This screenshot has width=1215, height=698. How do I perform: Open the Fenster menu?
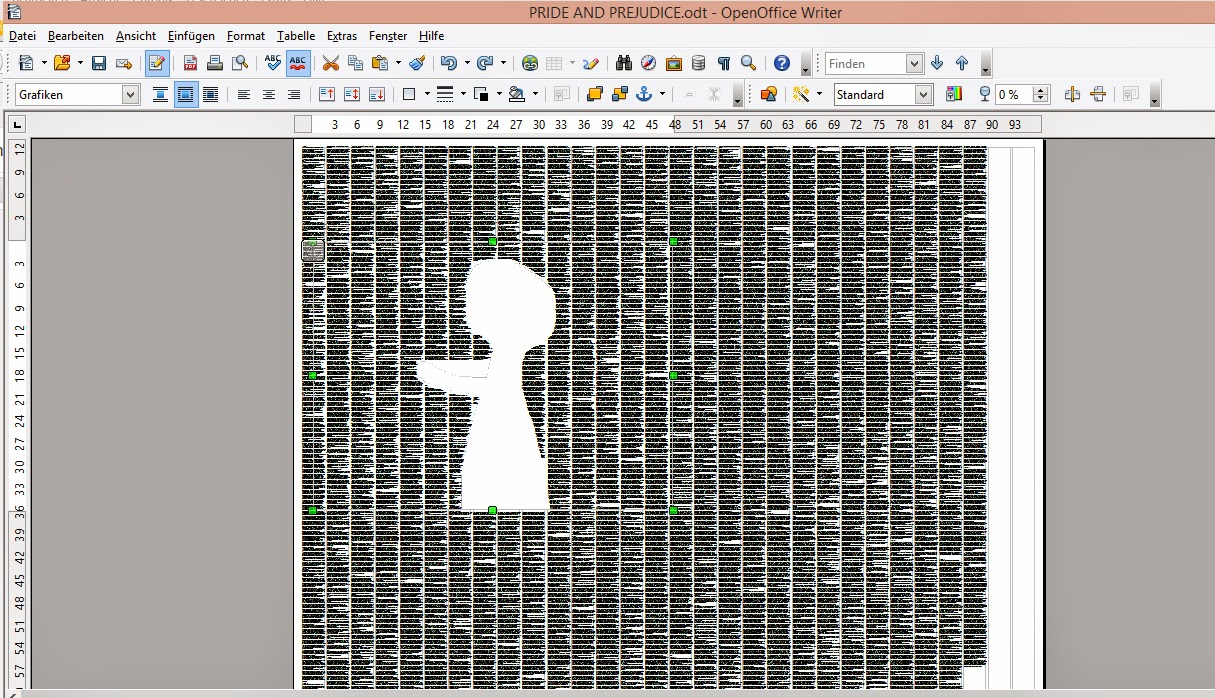[388, 36]
